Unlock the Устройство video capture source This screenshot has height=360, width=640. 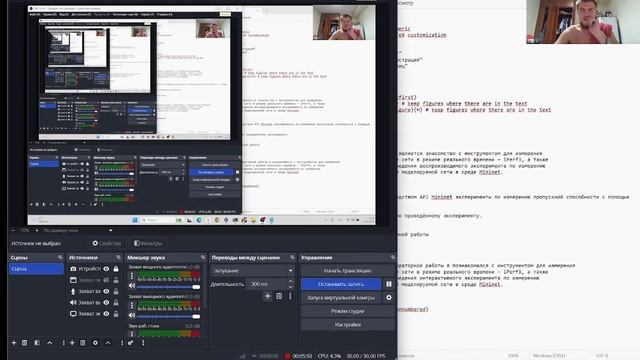[116, 269]
